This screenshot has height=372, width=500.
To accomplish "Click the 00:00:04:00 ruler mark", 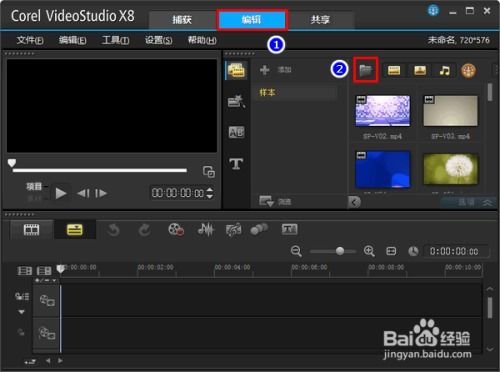I will pos(232,267).
